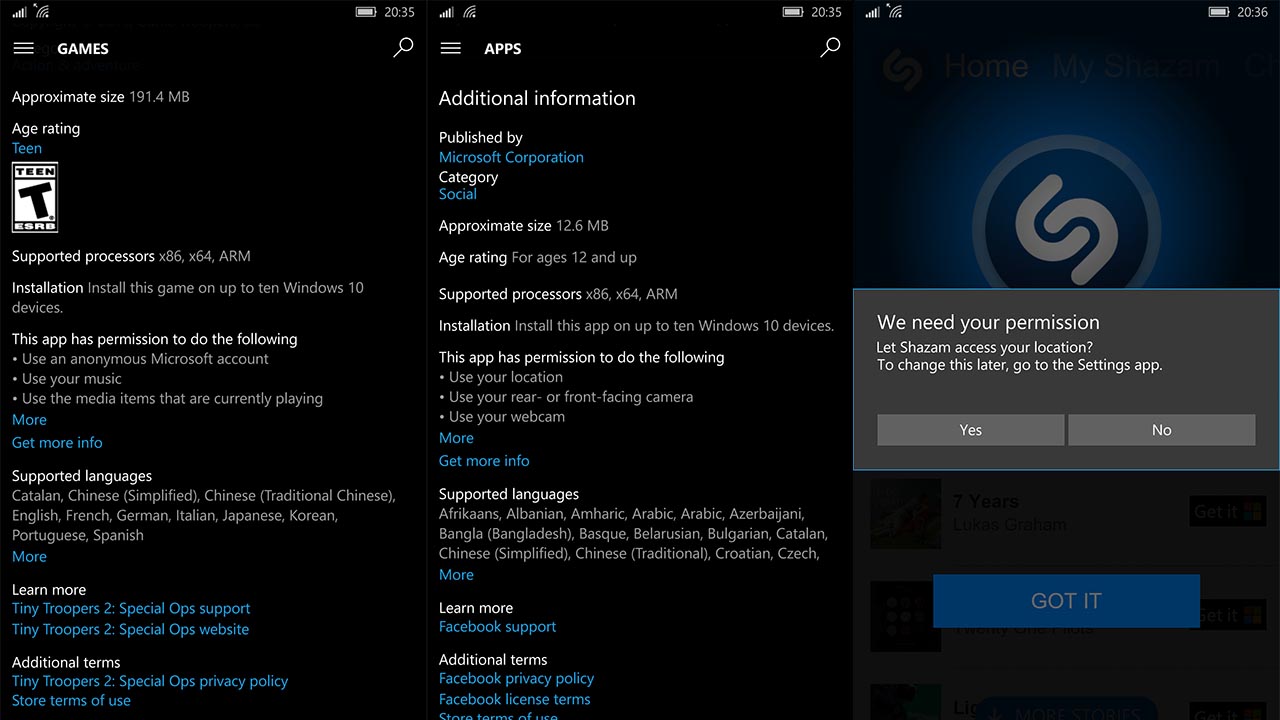1280x720 pixels.
Task: Tap 'Age rating For ages 12 and up'
Action: (538, 257)
